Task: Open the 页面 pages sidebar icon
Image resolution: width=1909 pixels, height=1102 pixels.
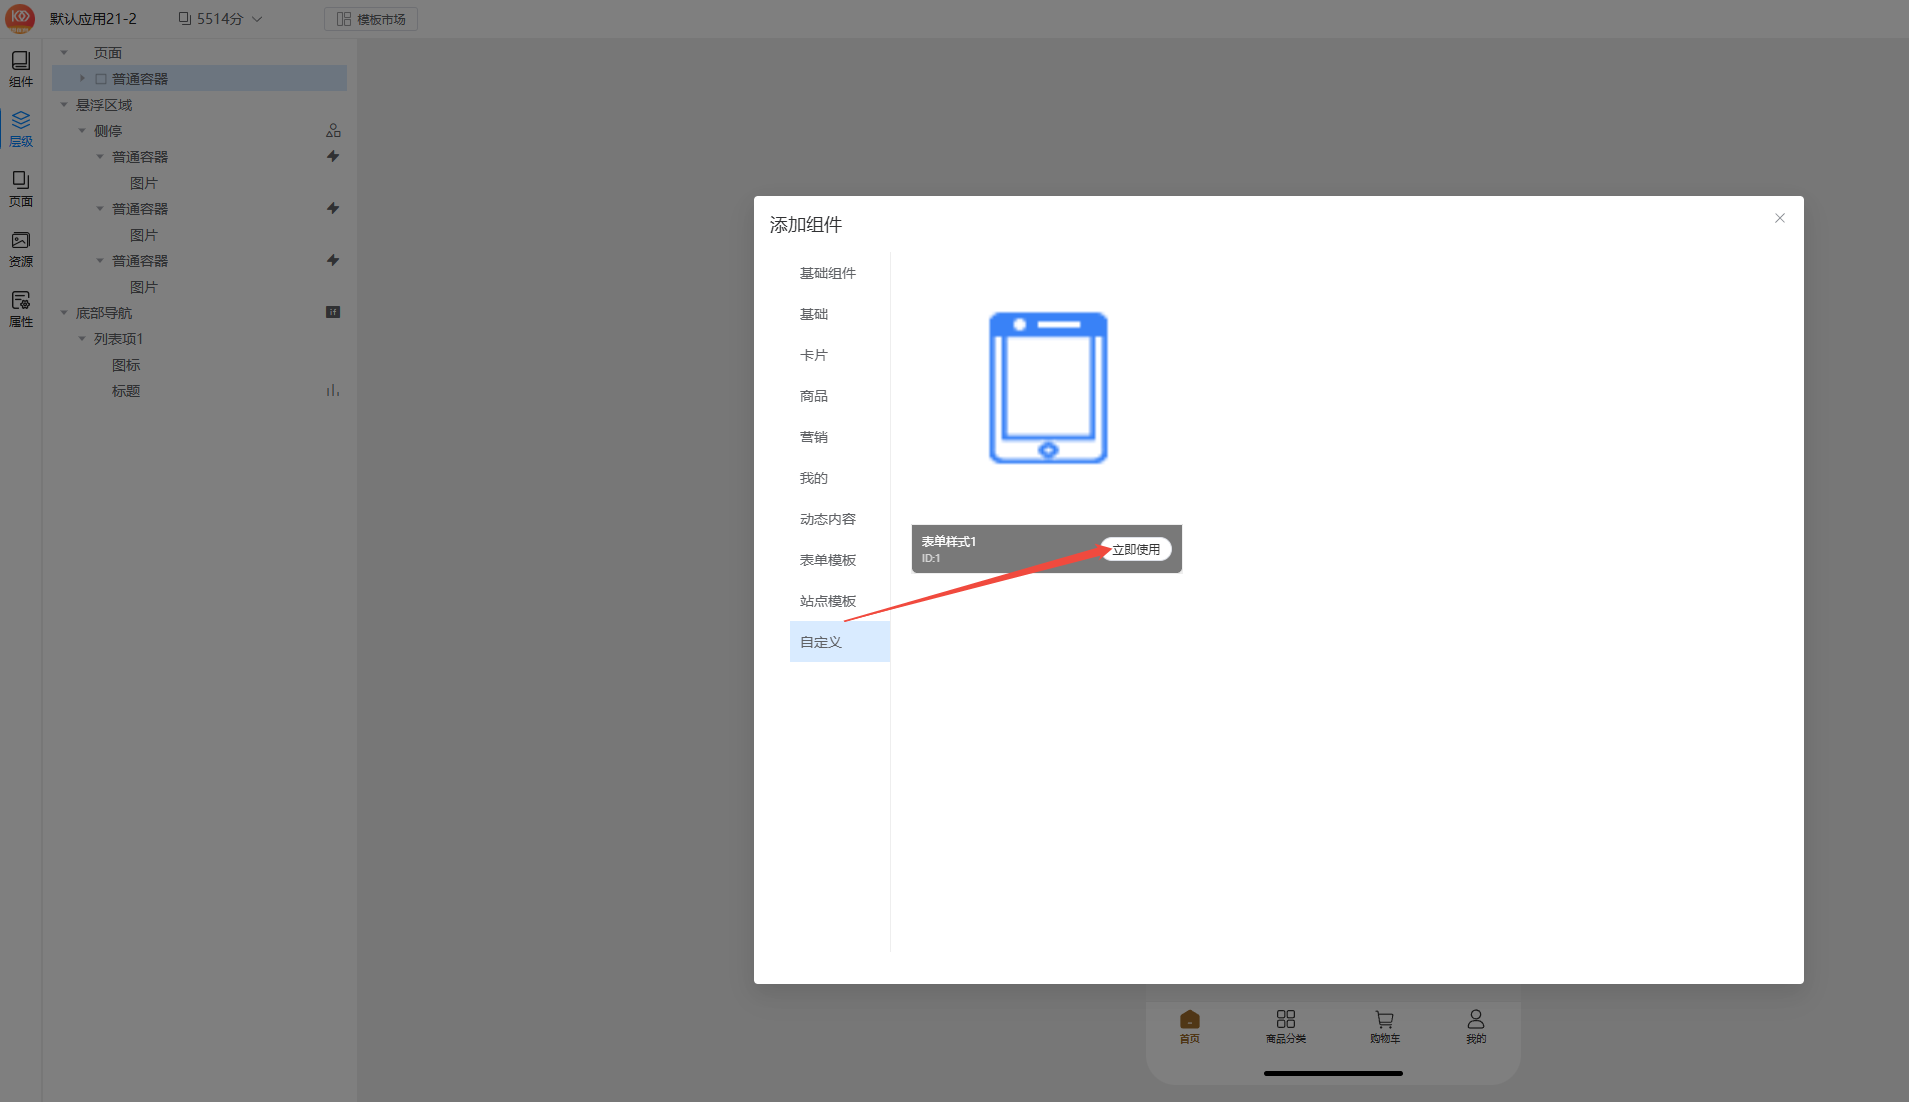Action: (20, 188)
